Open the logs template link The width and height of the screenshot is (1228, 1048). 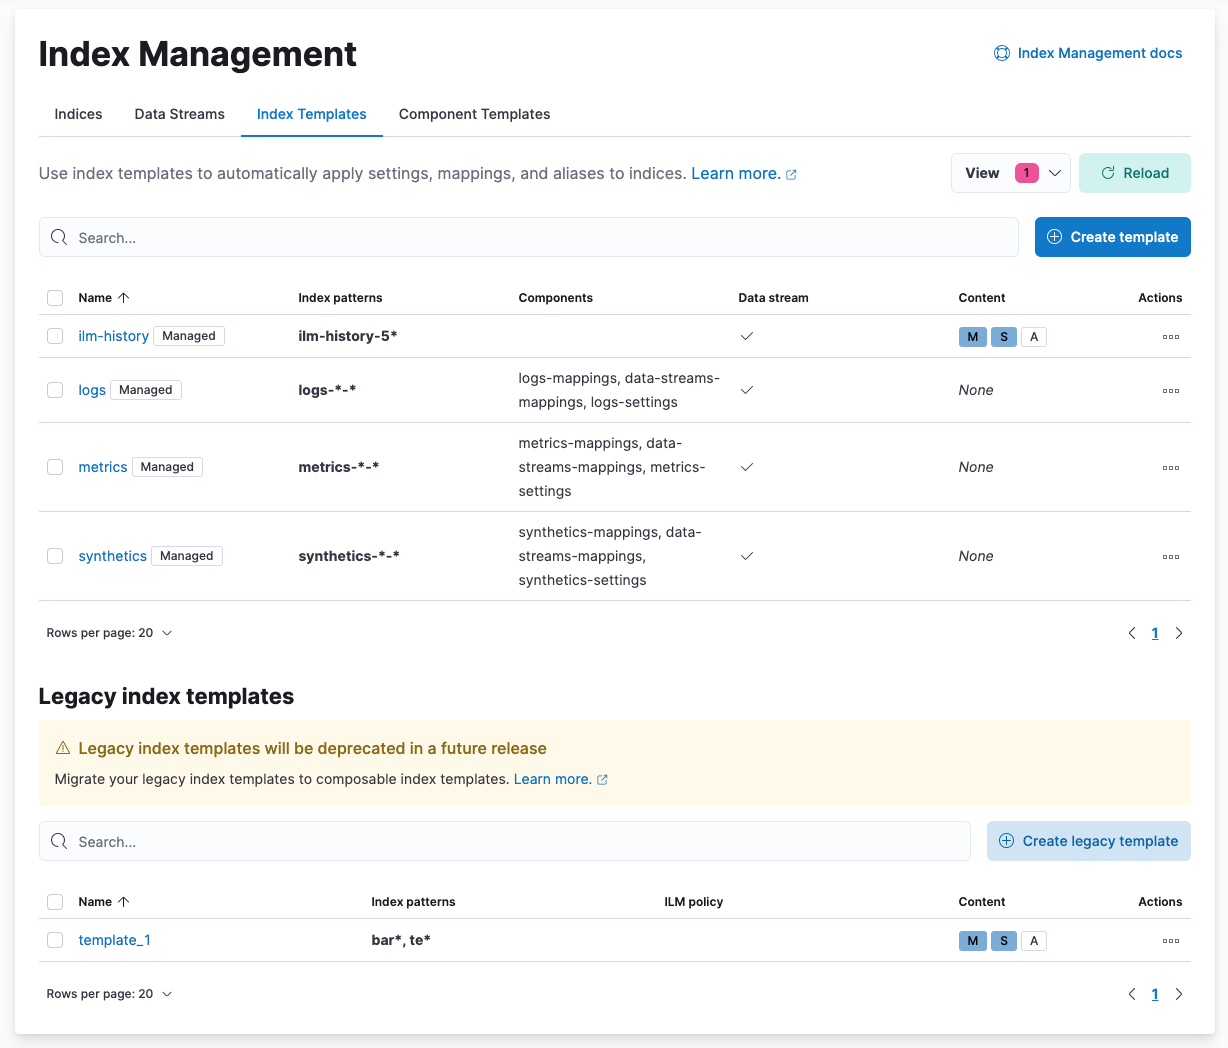[92, 390]
